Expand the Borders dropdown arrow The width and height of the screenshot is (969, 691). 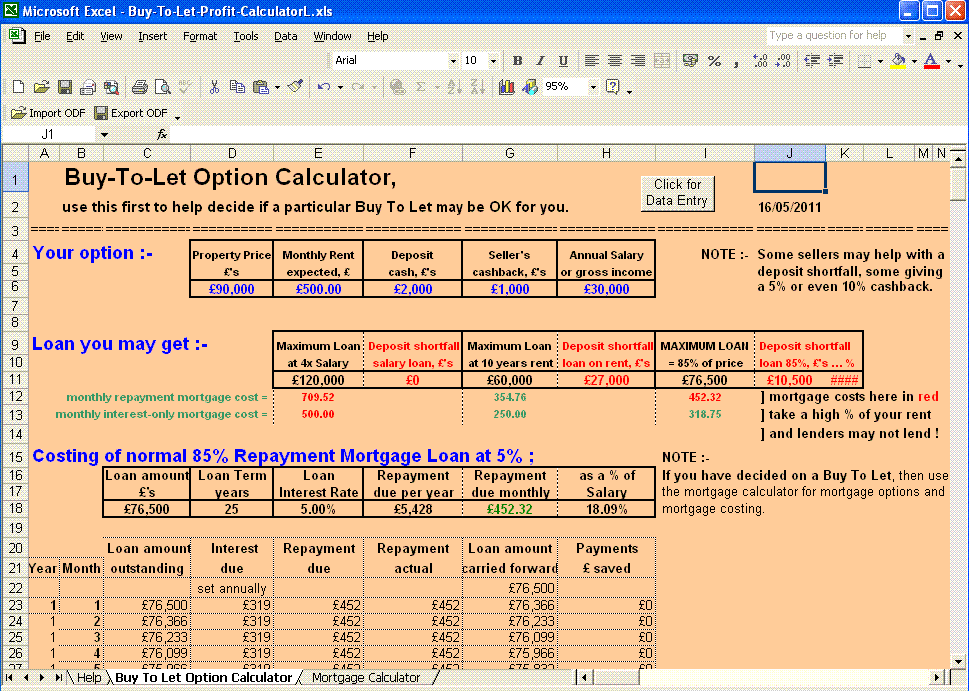(x=880, y=61)
